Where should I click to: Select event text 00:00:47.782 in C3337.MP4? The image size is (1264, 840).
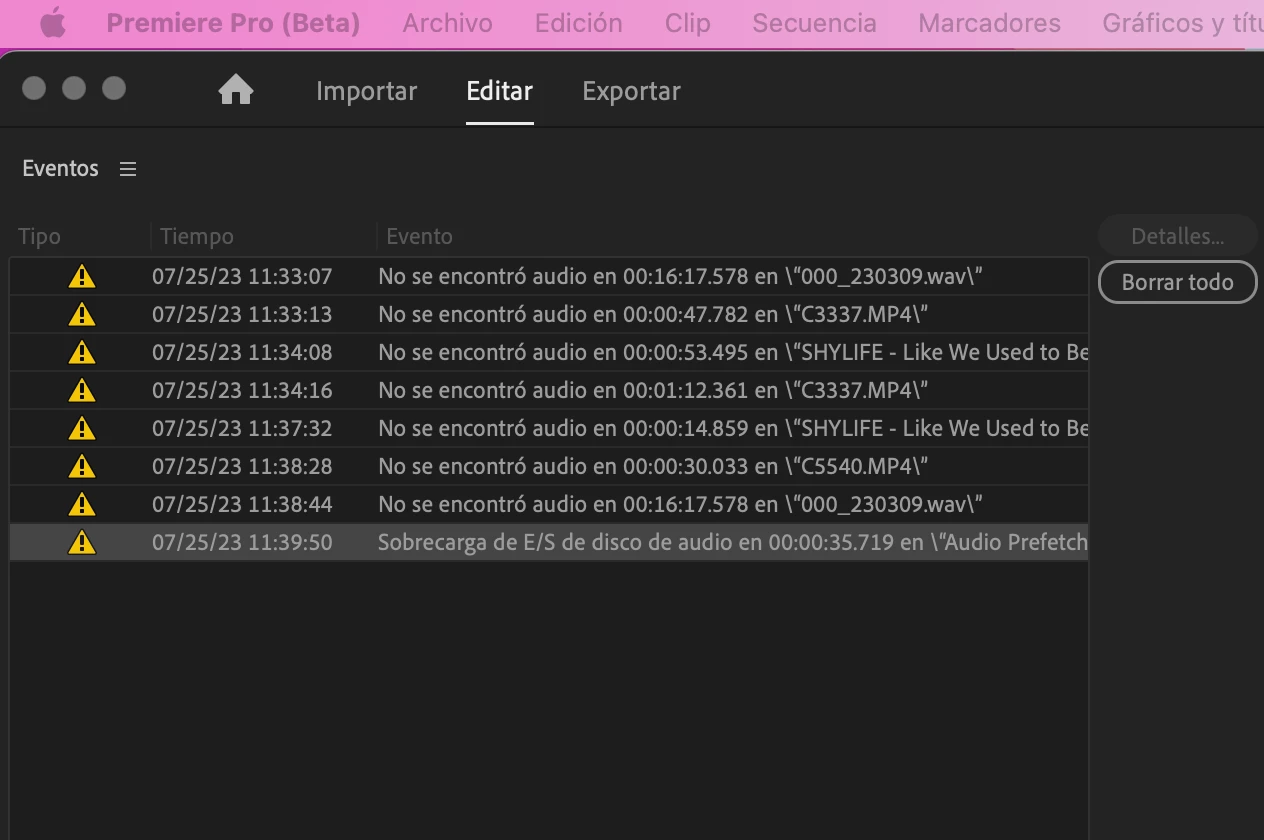[653, 314]
